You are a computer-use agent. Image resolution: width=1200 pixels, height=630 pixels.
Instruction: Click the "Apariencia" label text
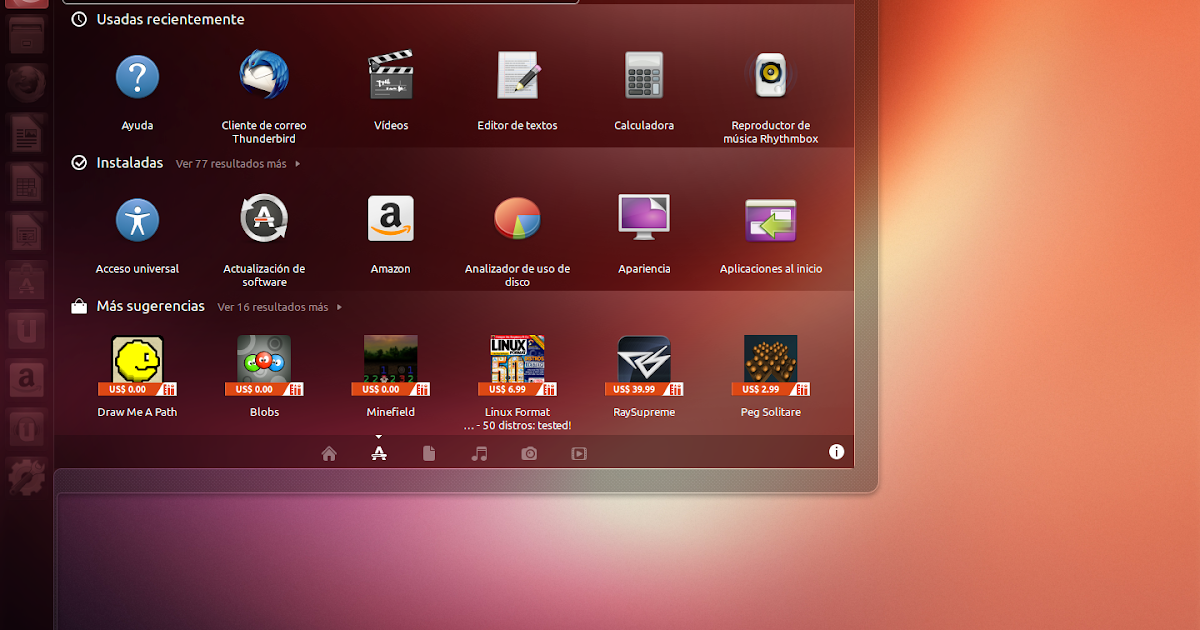click(x=644, y=269)
